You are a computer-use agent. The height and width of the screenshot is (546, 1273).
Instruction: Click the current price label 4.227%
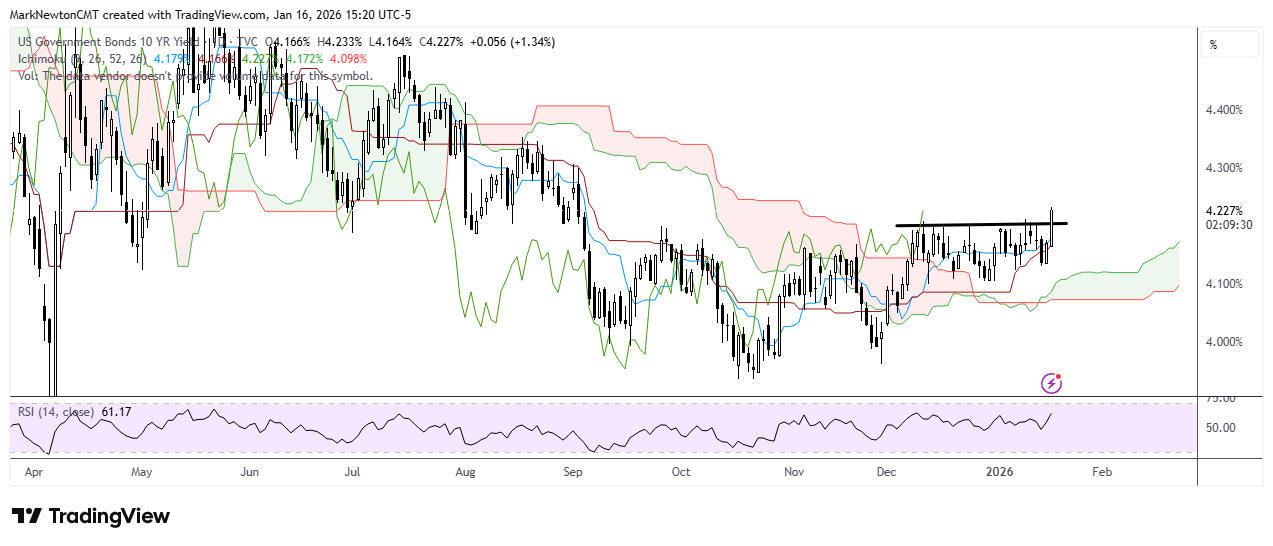click(1224, 211)
